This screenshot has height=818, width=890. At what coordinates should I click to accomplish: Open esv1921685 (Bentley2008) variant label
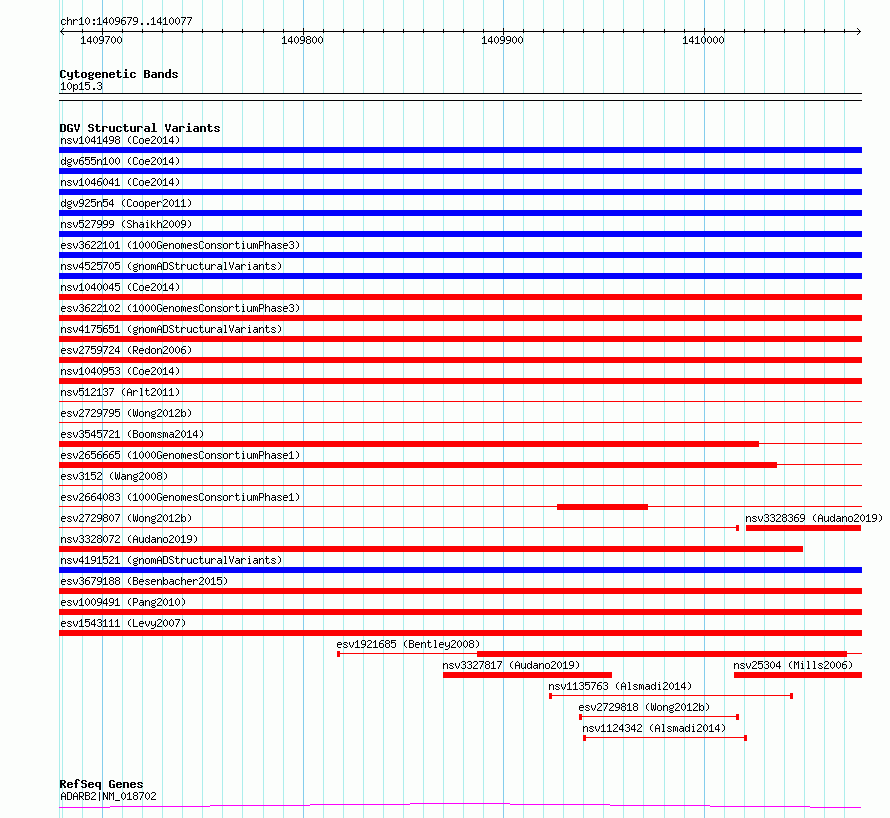click(x=408, y=644)
